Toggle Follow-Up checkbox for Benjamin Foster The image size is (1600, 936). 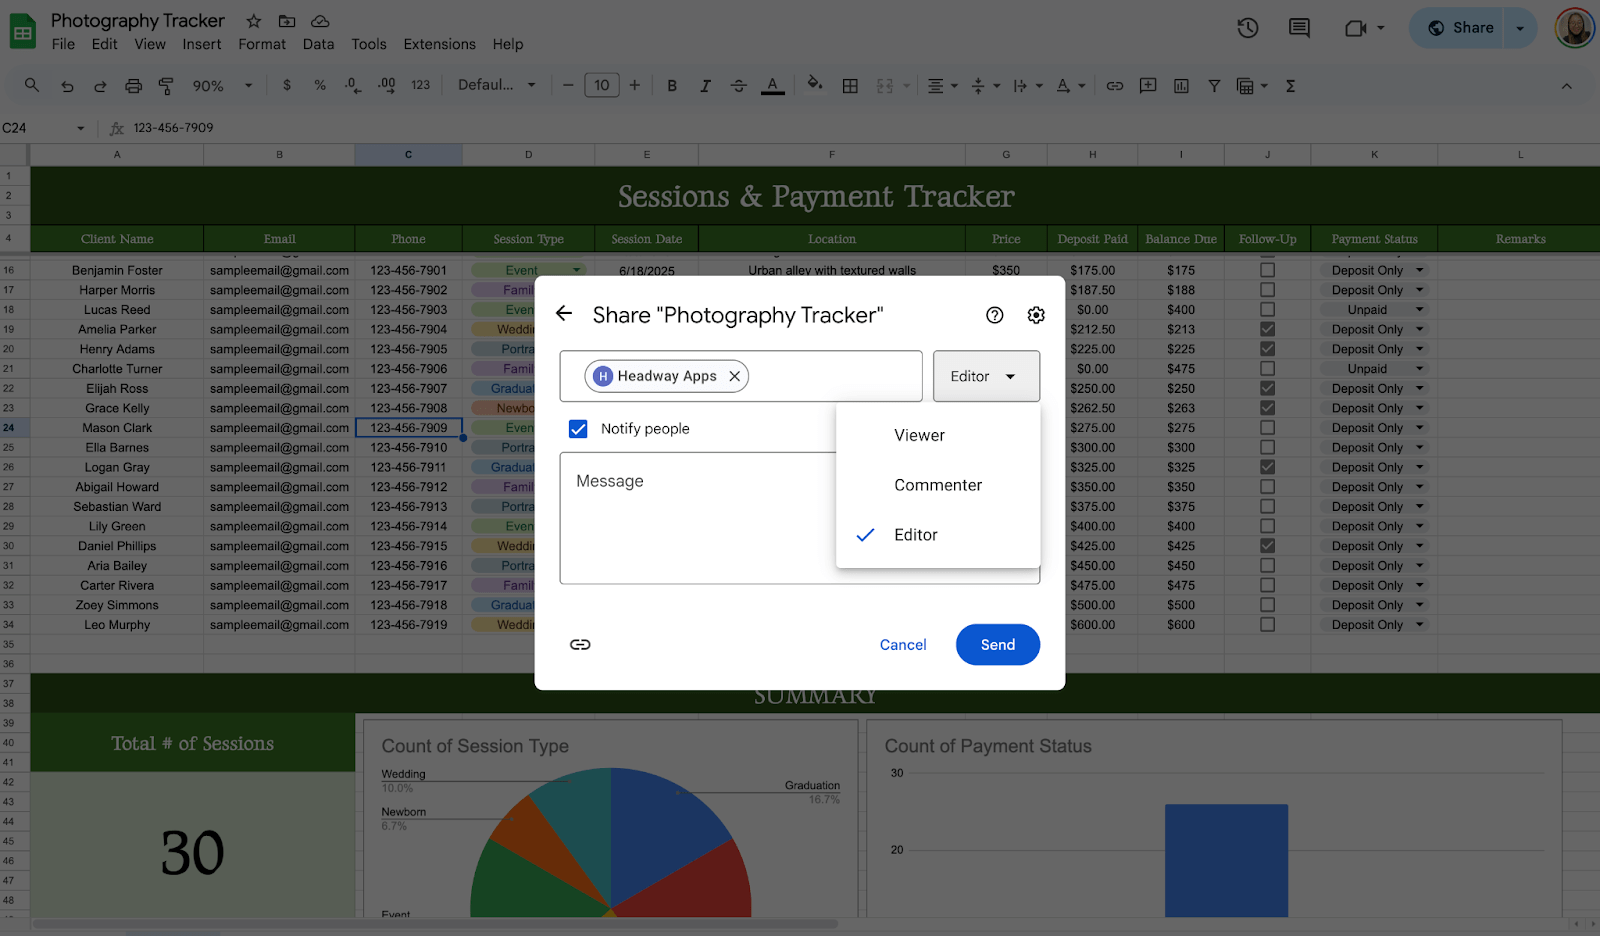pyautogui.click(x=1267, y=270)
